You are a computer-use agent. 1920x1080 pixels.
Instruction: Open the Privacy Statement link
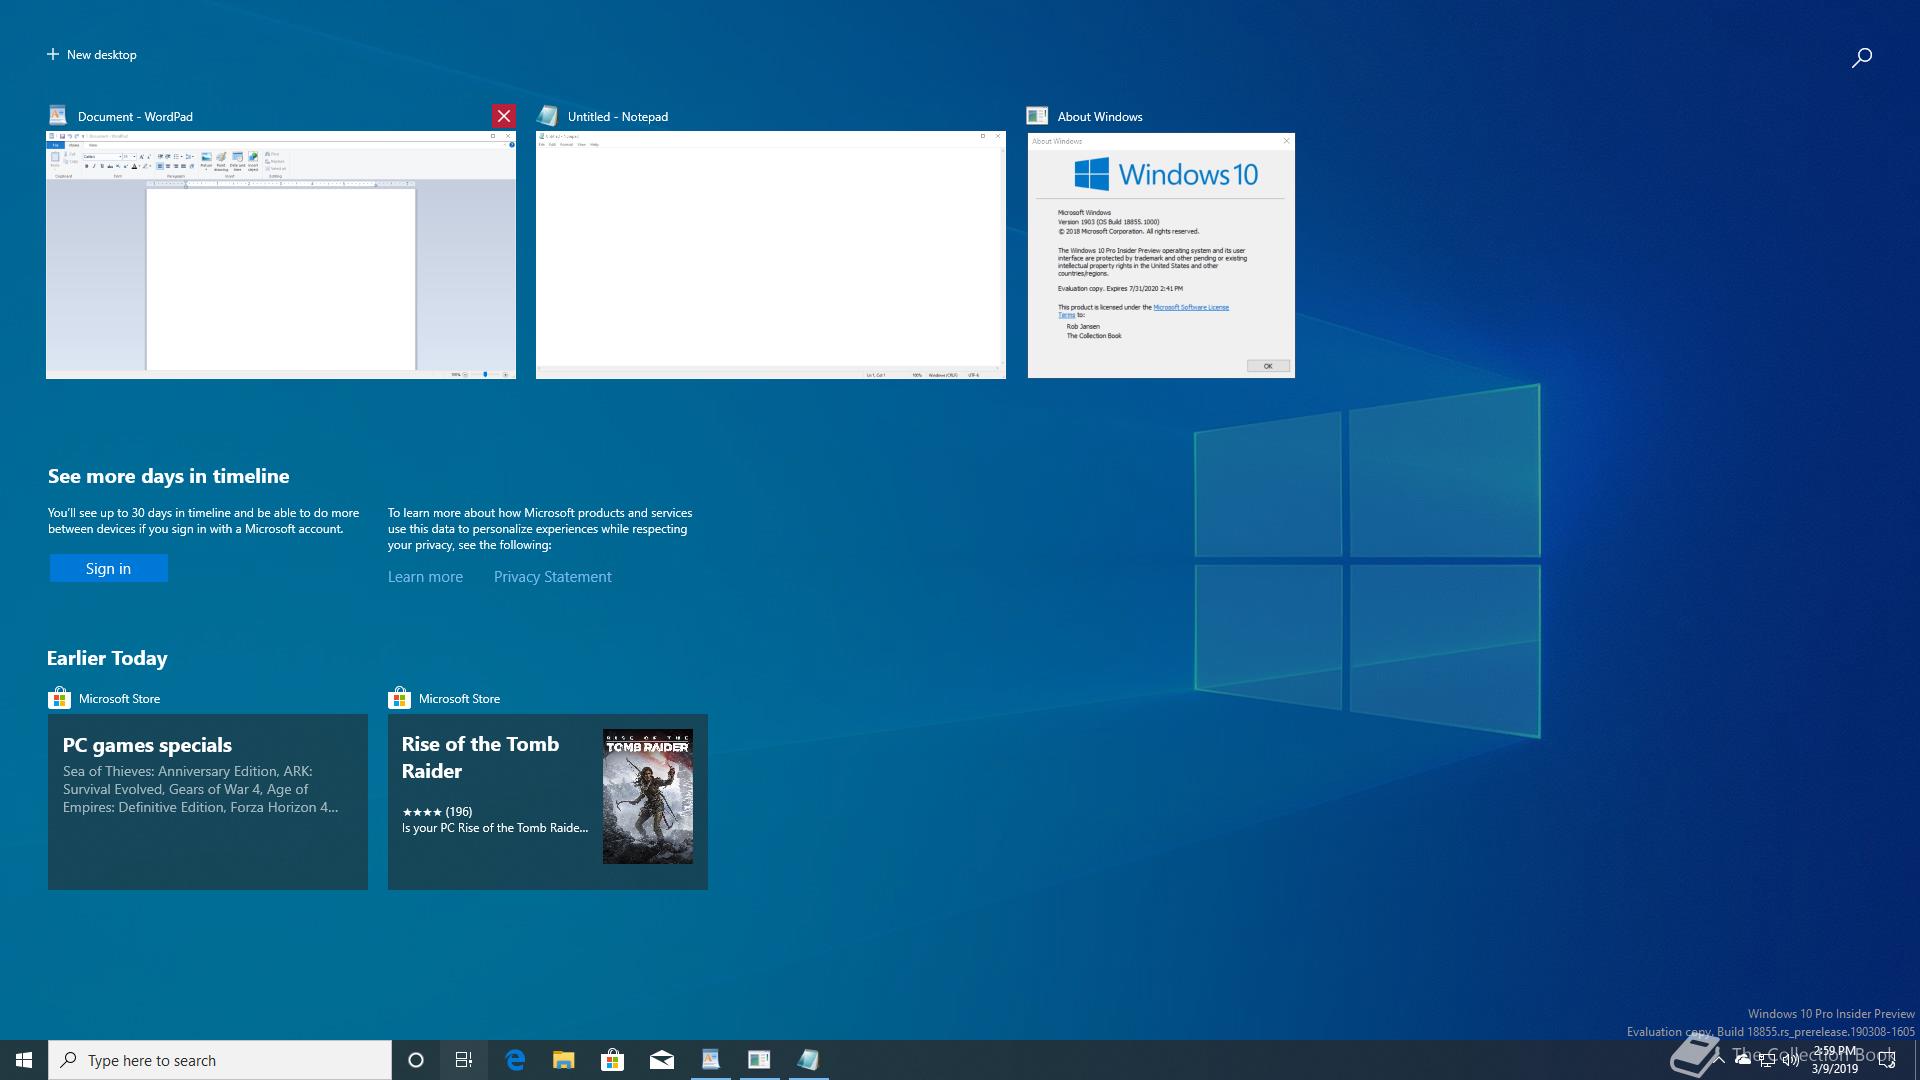(x=552, y=577)
